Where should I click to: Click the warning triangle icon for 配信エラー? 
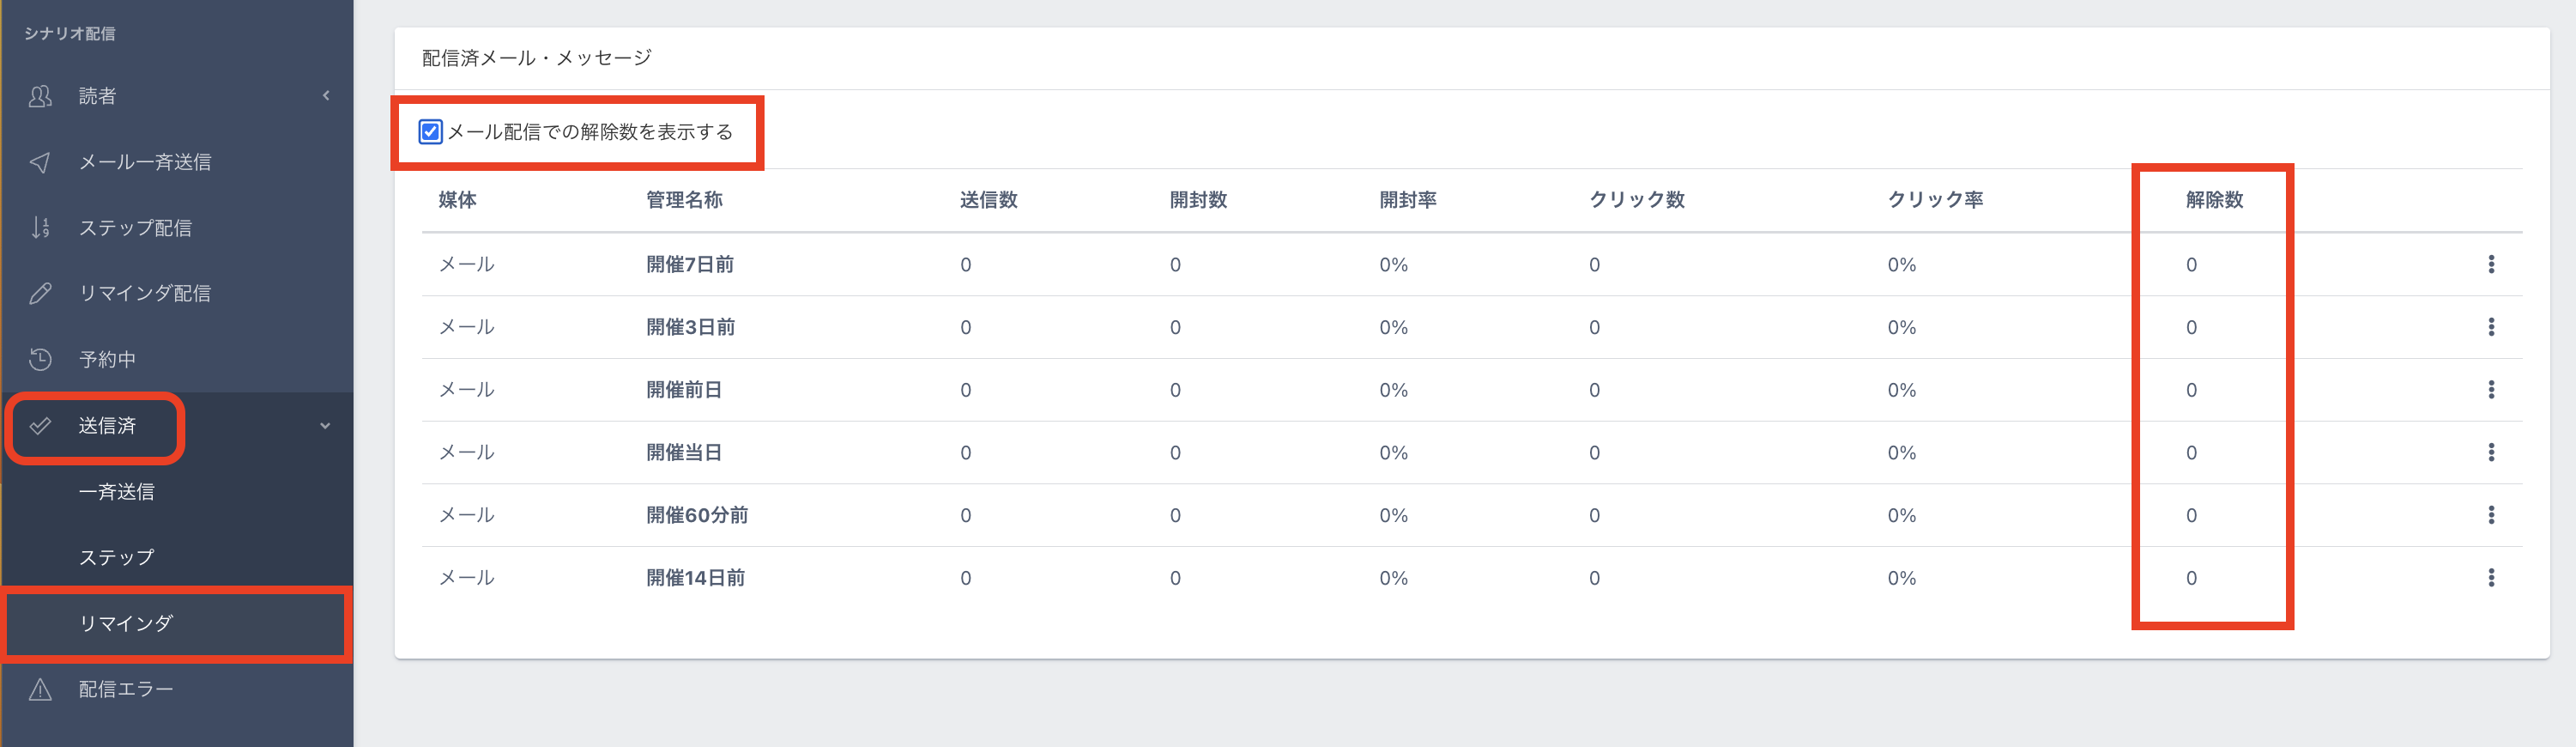pos(40,689)
